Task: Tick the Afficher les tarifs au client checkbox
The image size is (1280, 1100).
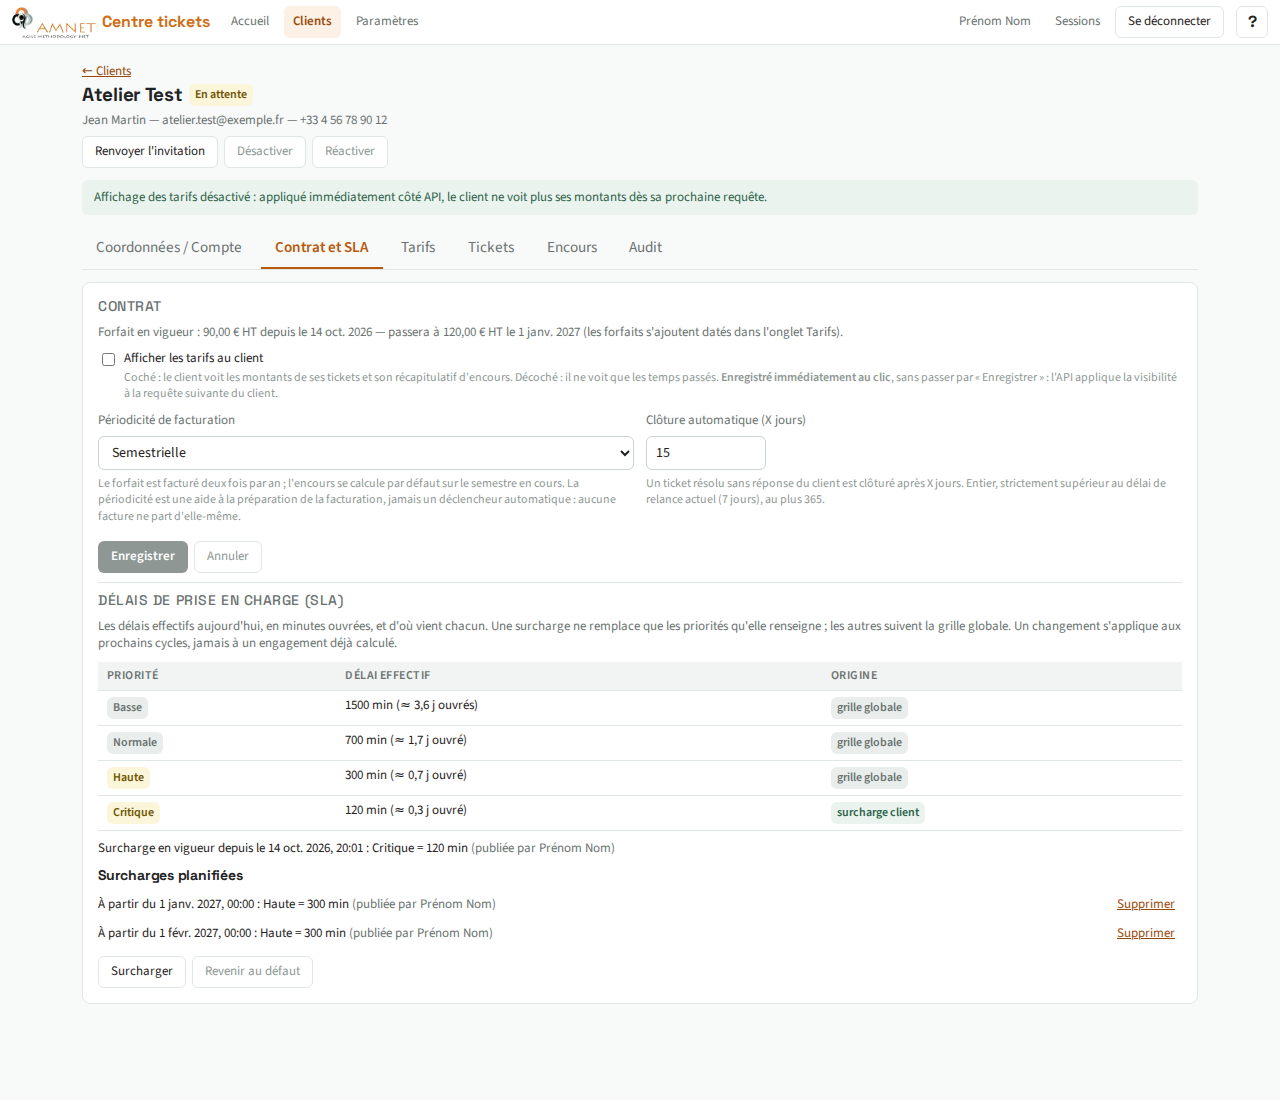Action: point(108,359)
